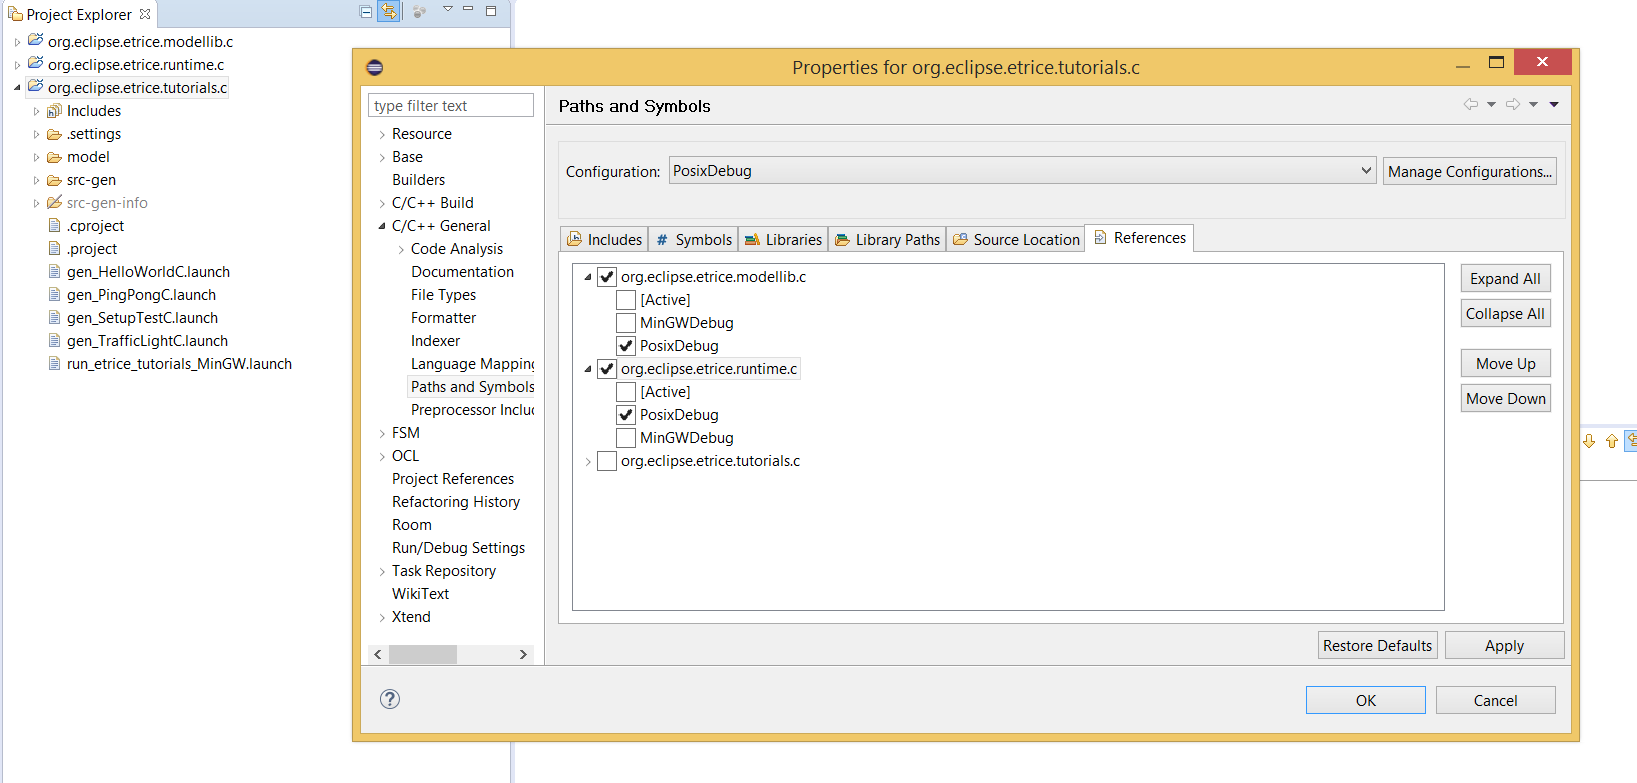
Task: Maximize the Project Explorer view
Action: 491,11
